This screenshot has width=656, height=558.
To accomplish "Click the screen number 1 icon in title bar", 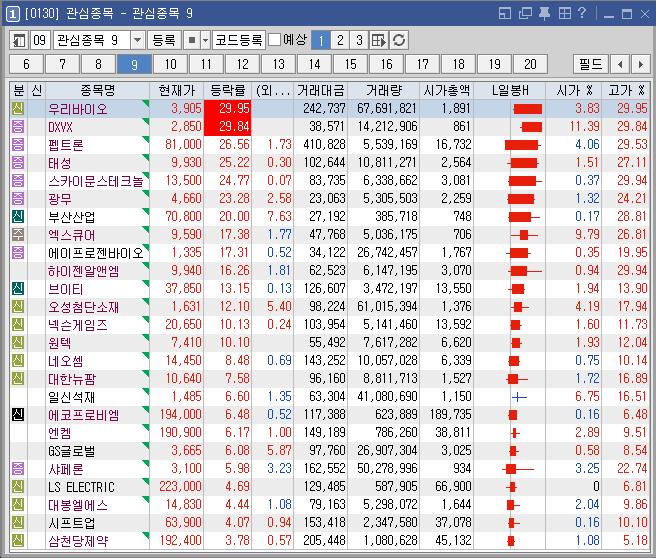I will click(13, 14).
